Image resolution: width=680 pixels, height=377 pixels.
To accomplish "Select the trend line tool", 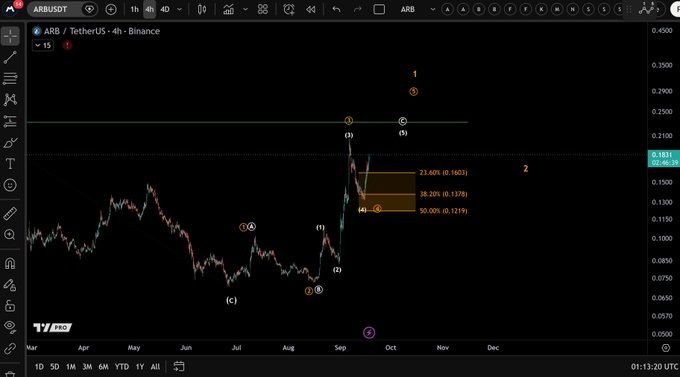I will pyautogui.click(x=10, y=58).
